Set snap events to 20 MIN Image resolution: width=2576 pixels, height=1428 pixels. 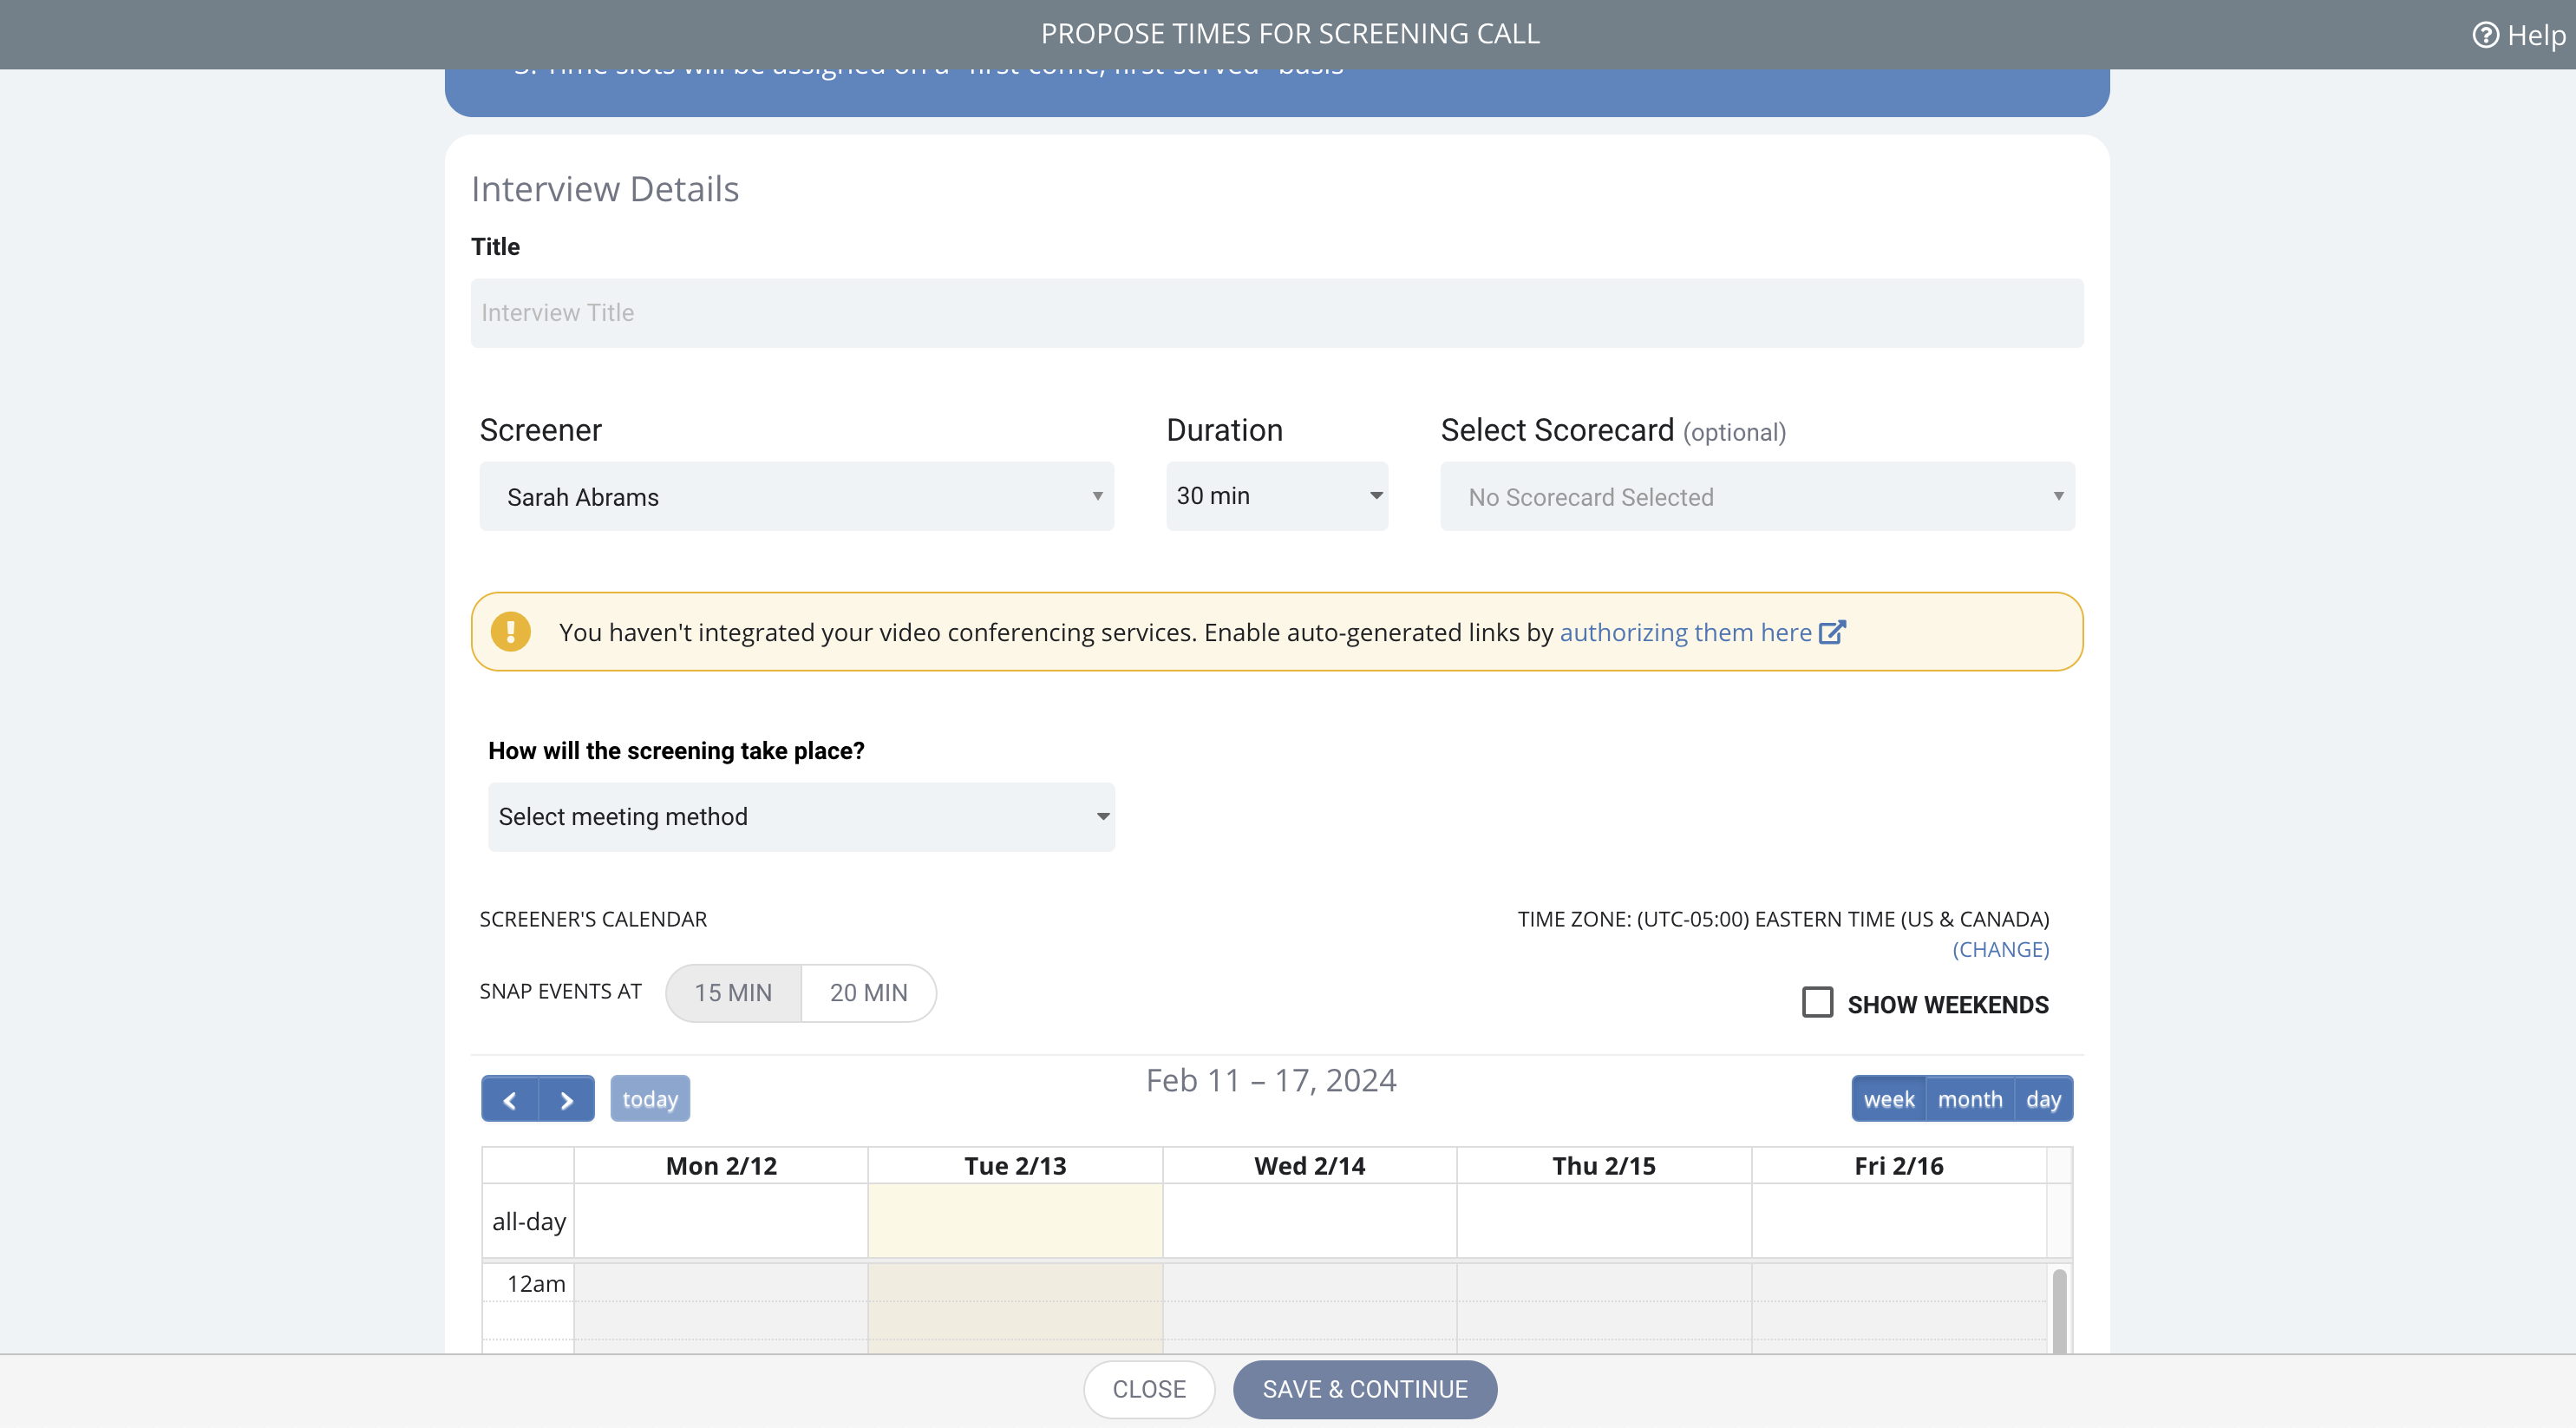point(868,993)
